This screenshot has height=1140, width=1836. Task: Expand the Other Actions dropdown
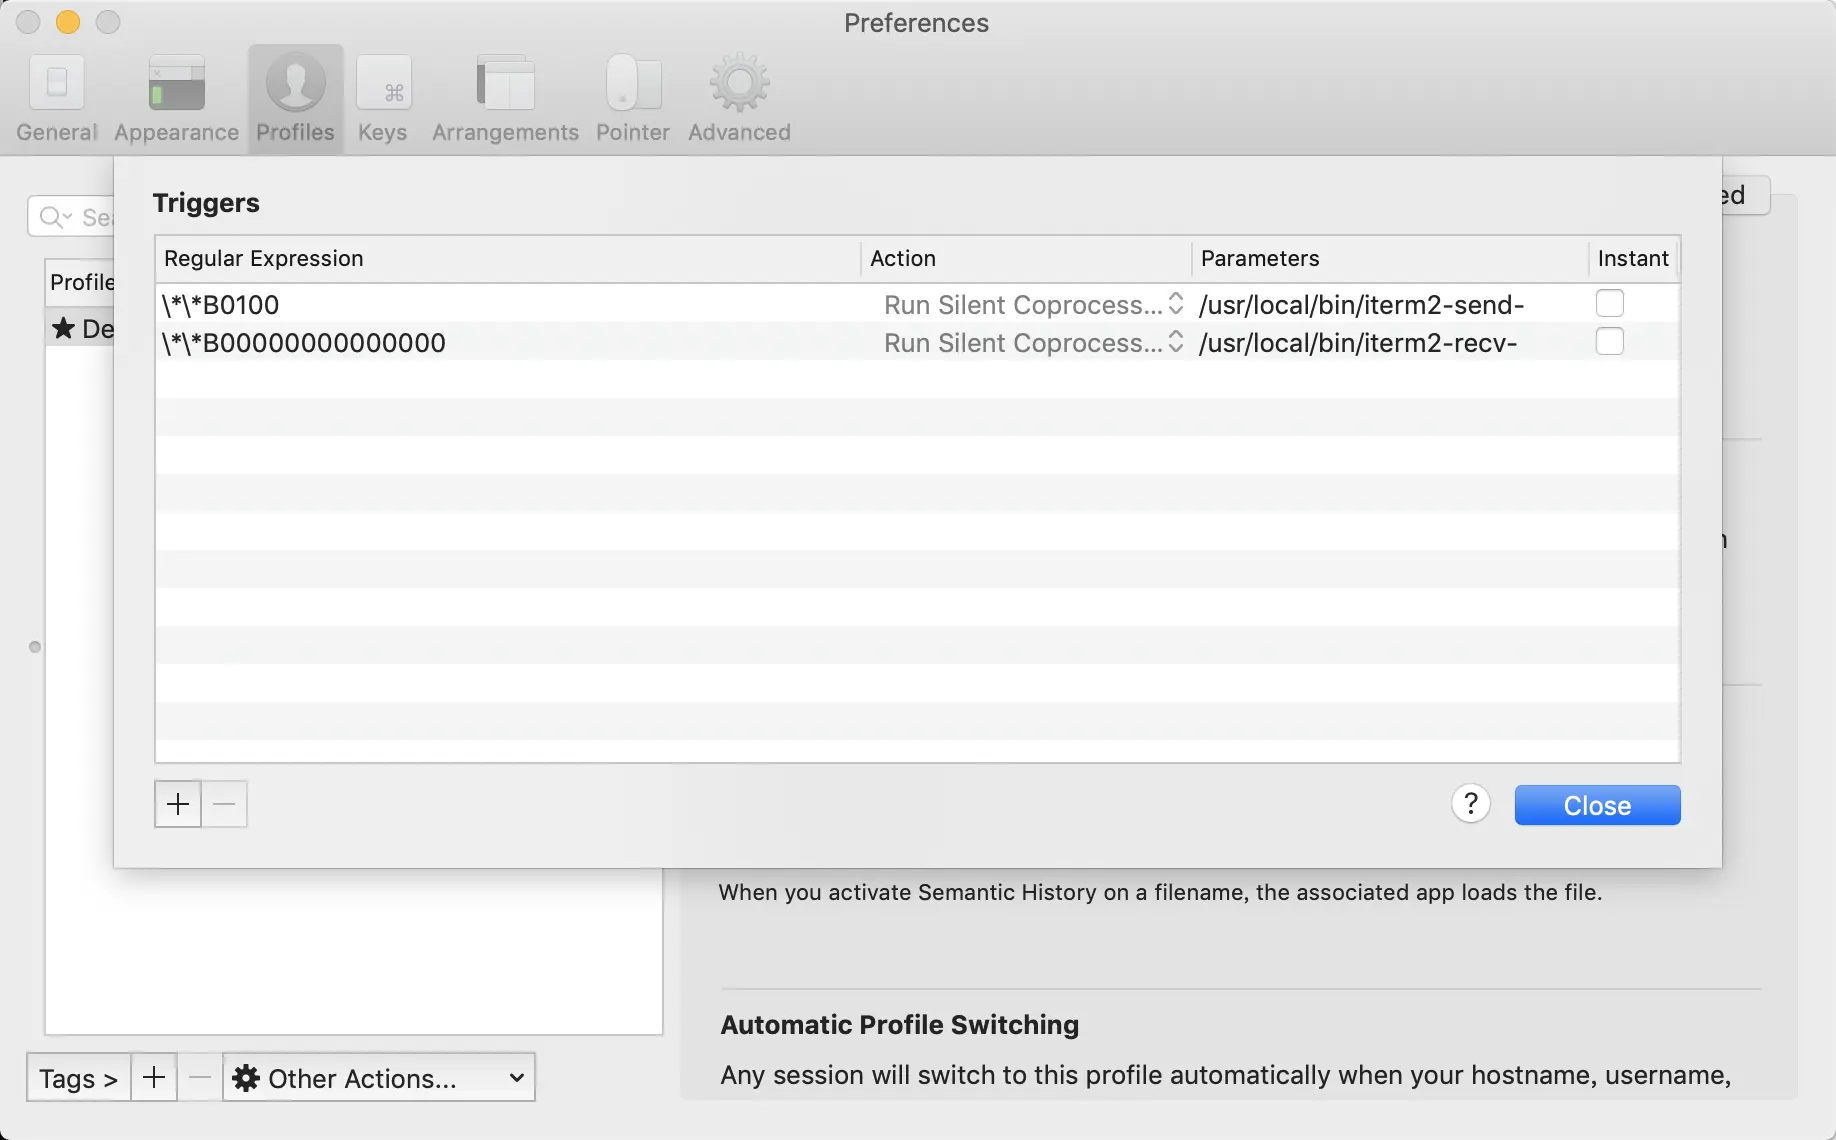(x=379, y=1078)
